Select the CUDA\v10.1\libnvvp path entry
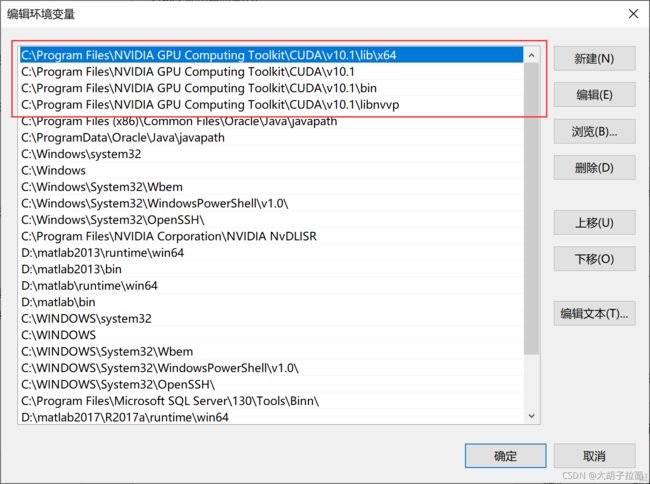This screenshot has width=650, height=484. click(272, 104)
